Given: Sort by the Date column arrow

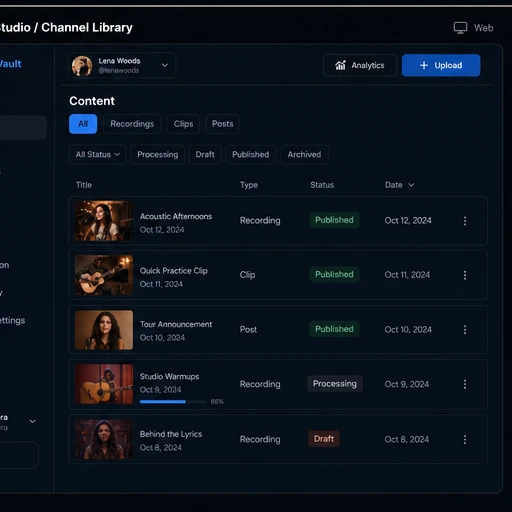Looking at the screenshot, I should pos(411,185).
